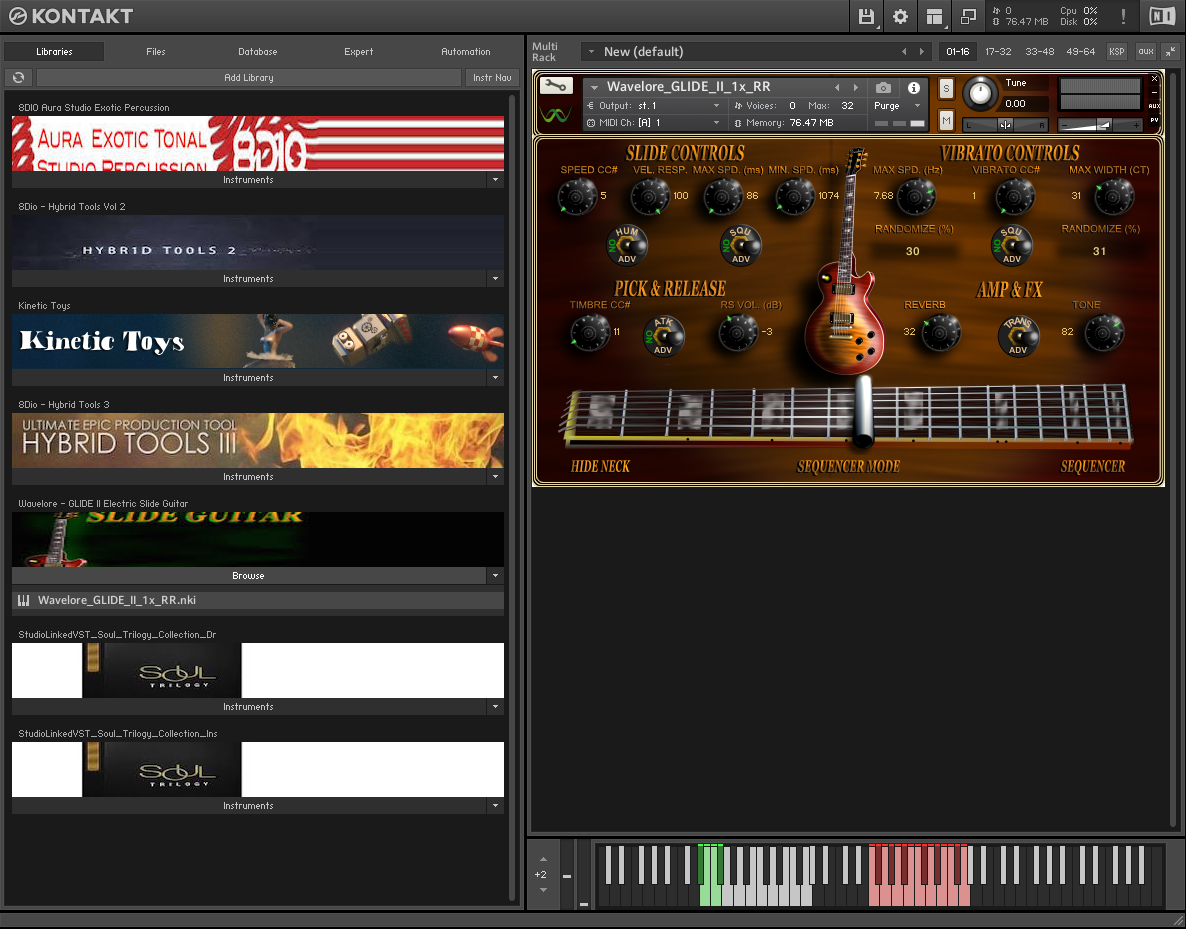Mute the instrument with M button
Image resolution: width=1186 pixels, height=929 pixels.
946,120
